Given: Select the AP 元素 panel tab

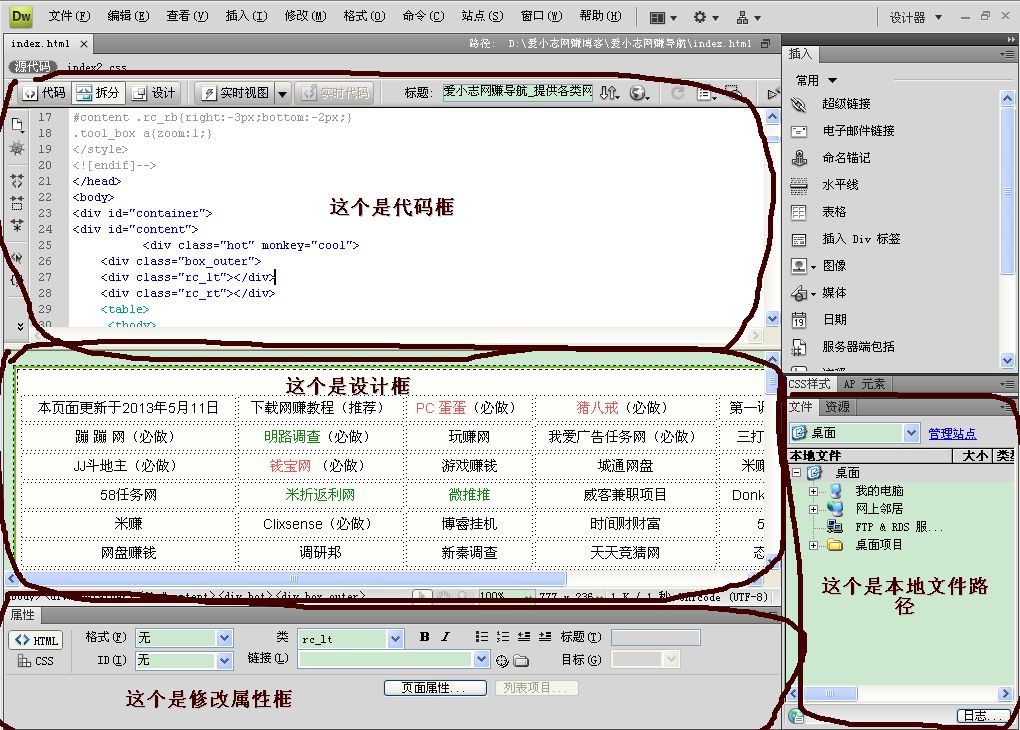Looking at the screenshot, I should point(864,384).
